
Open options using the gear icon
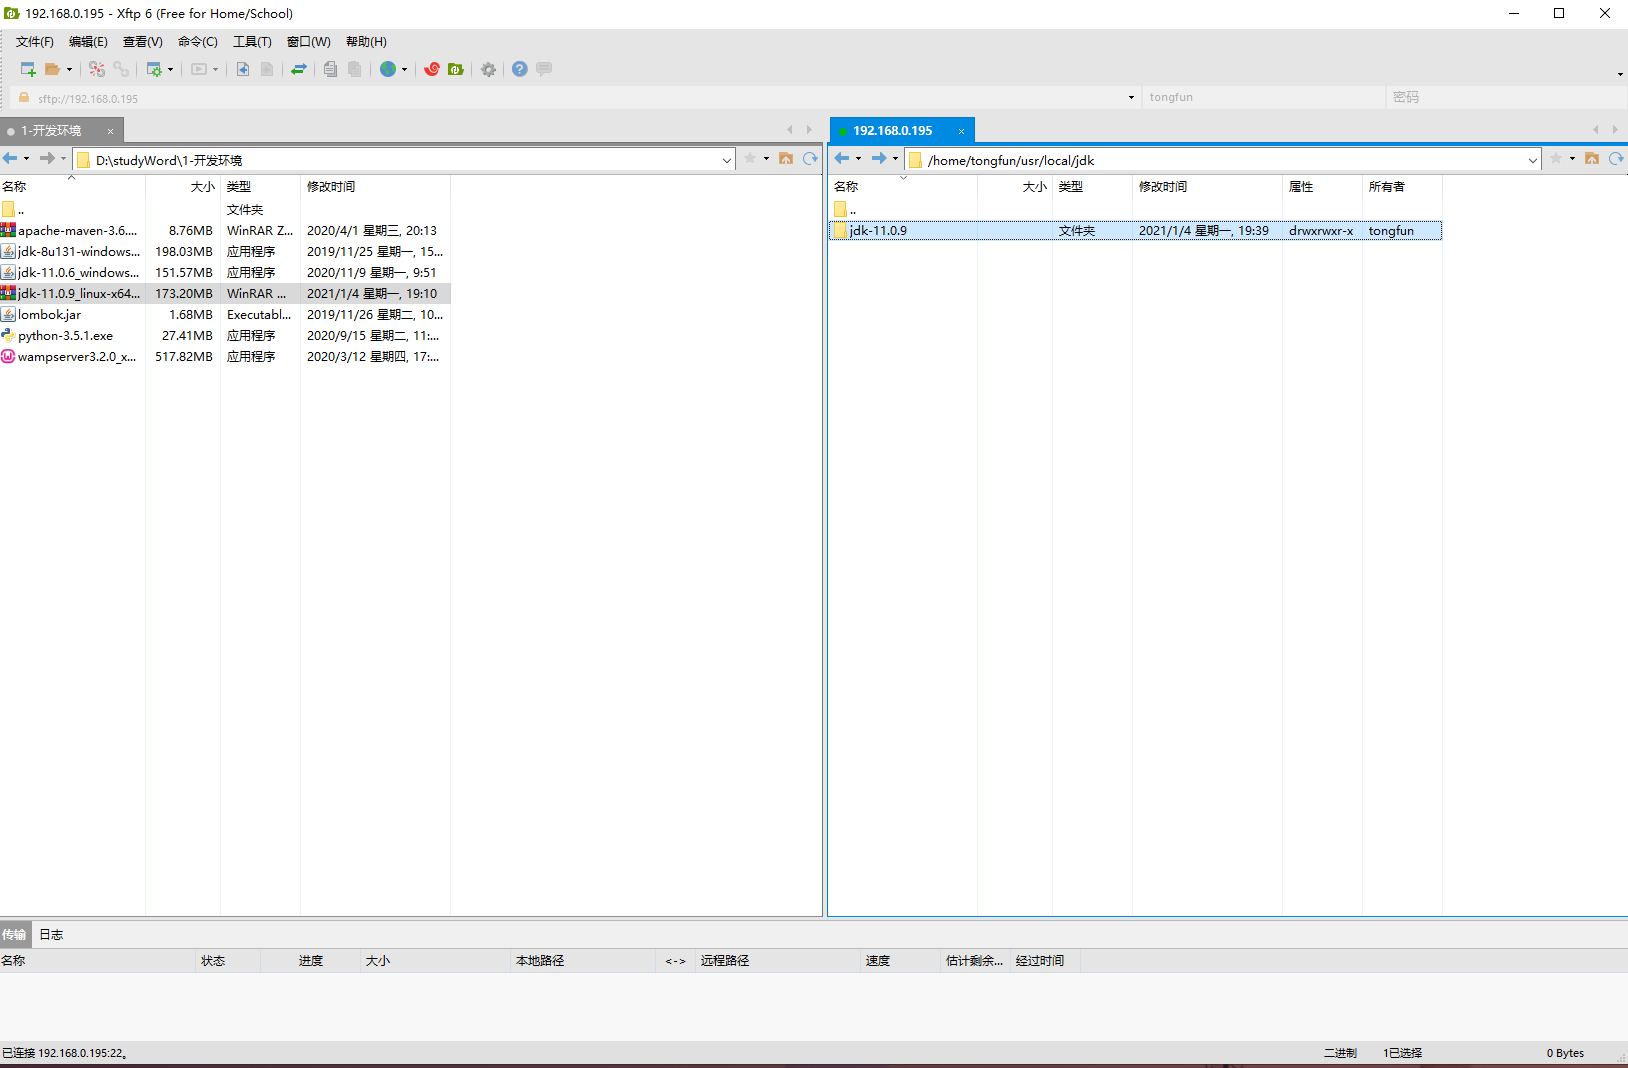tap(489, 69)
